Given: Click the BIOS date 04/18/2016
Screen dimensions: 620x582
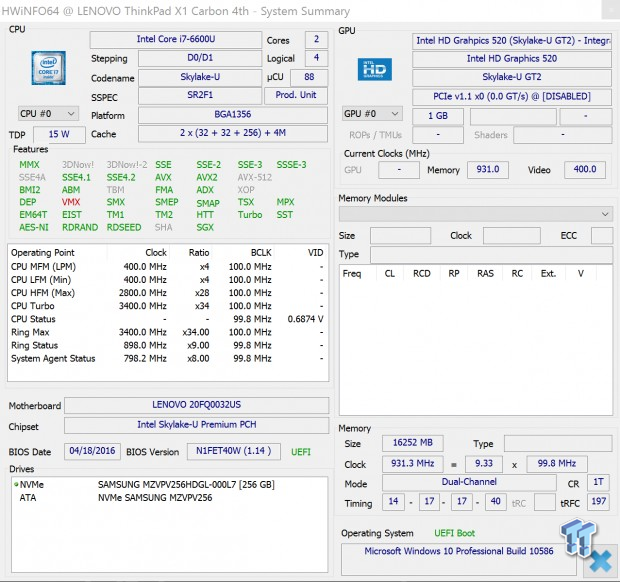Looking at the screenshot, I should coord(92,451).
